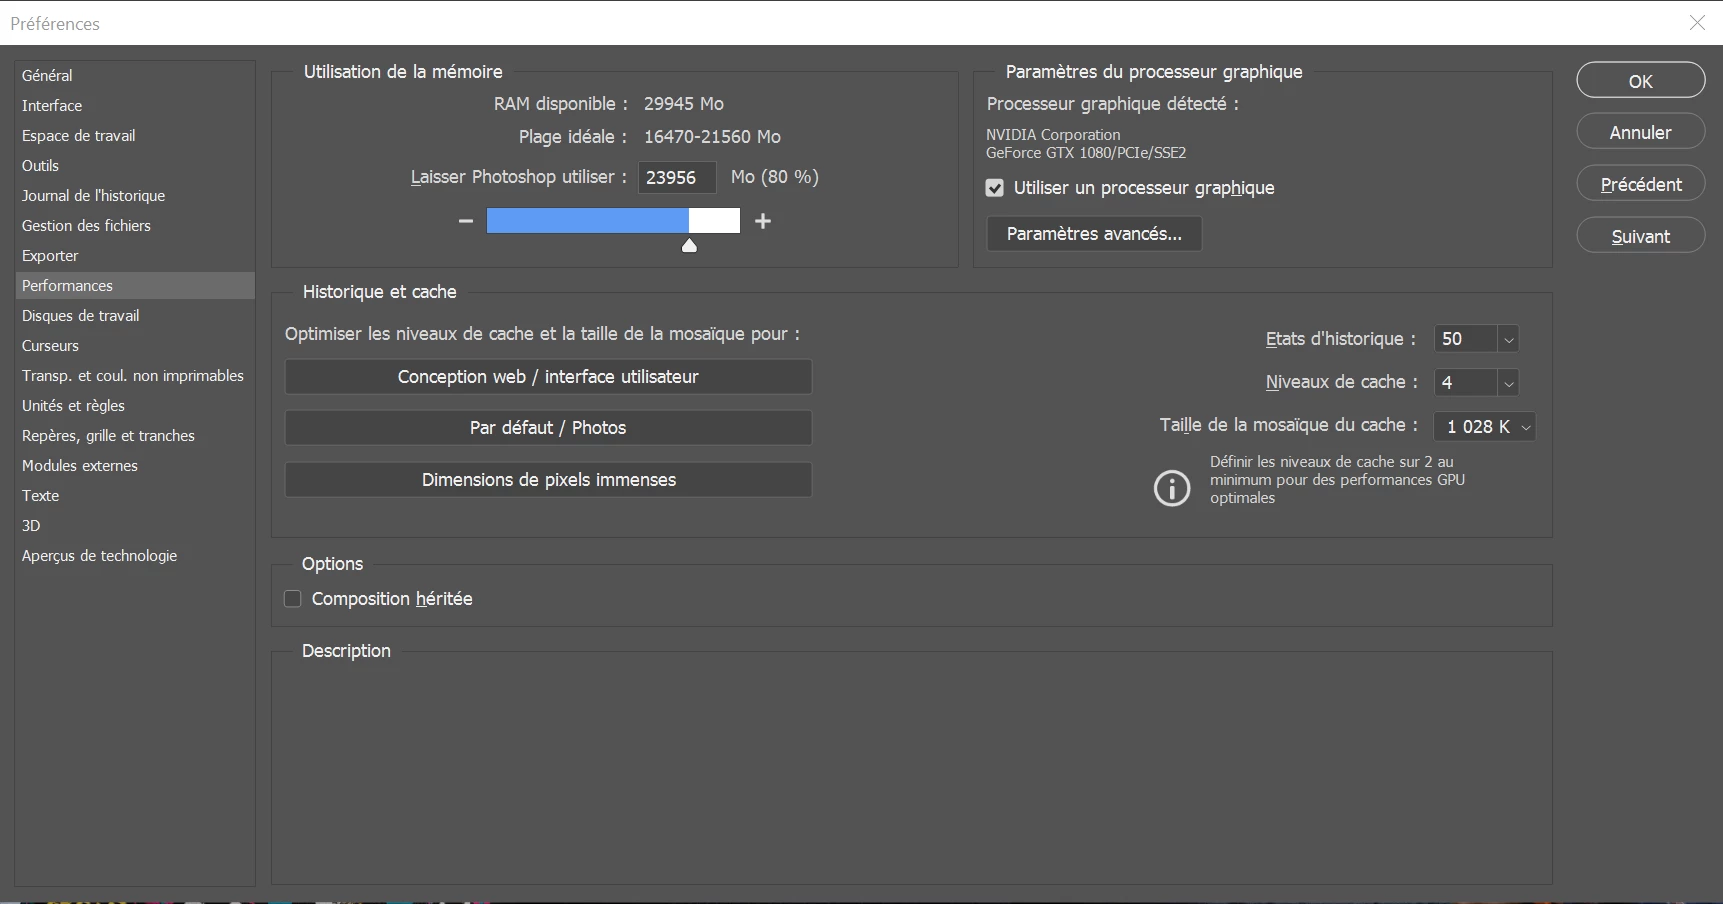Choose 'Conception web / interface utilisateur' preset
The image size is (1723, 904).
tap(548, 377)
